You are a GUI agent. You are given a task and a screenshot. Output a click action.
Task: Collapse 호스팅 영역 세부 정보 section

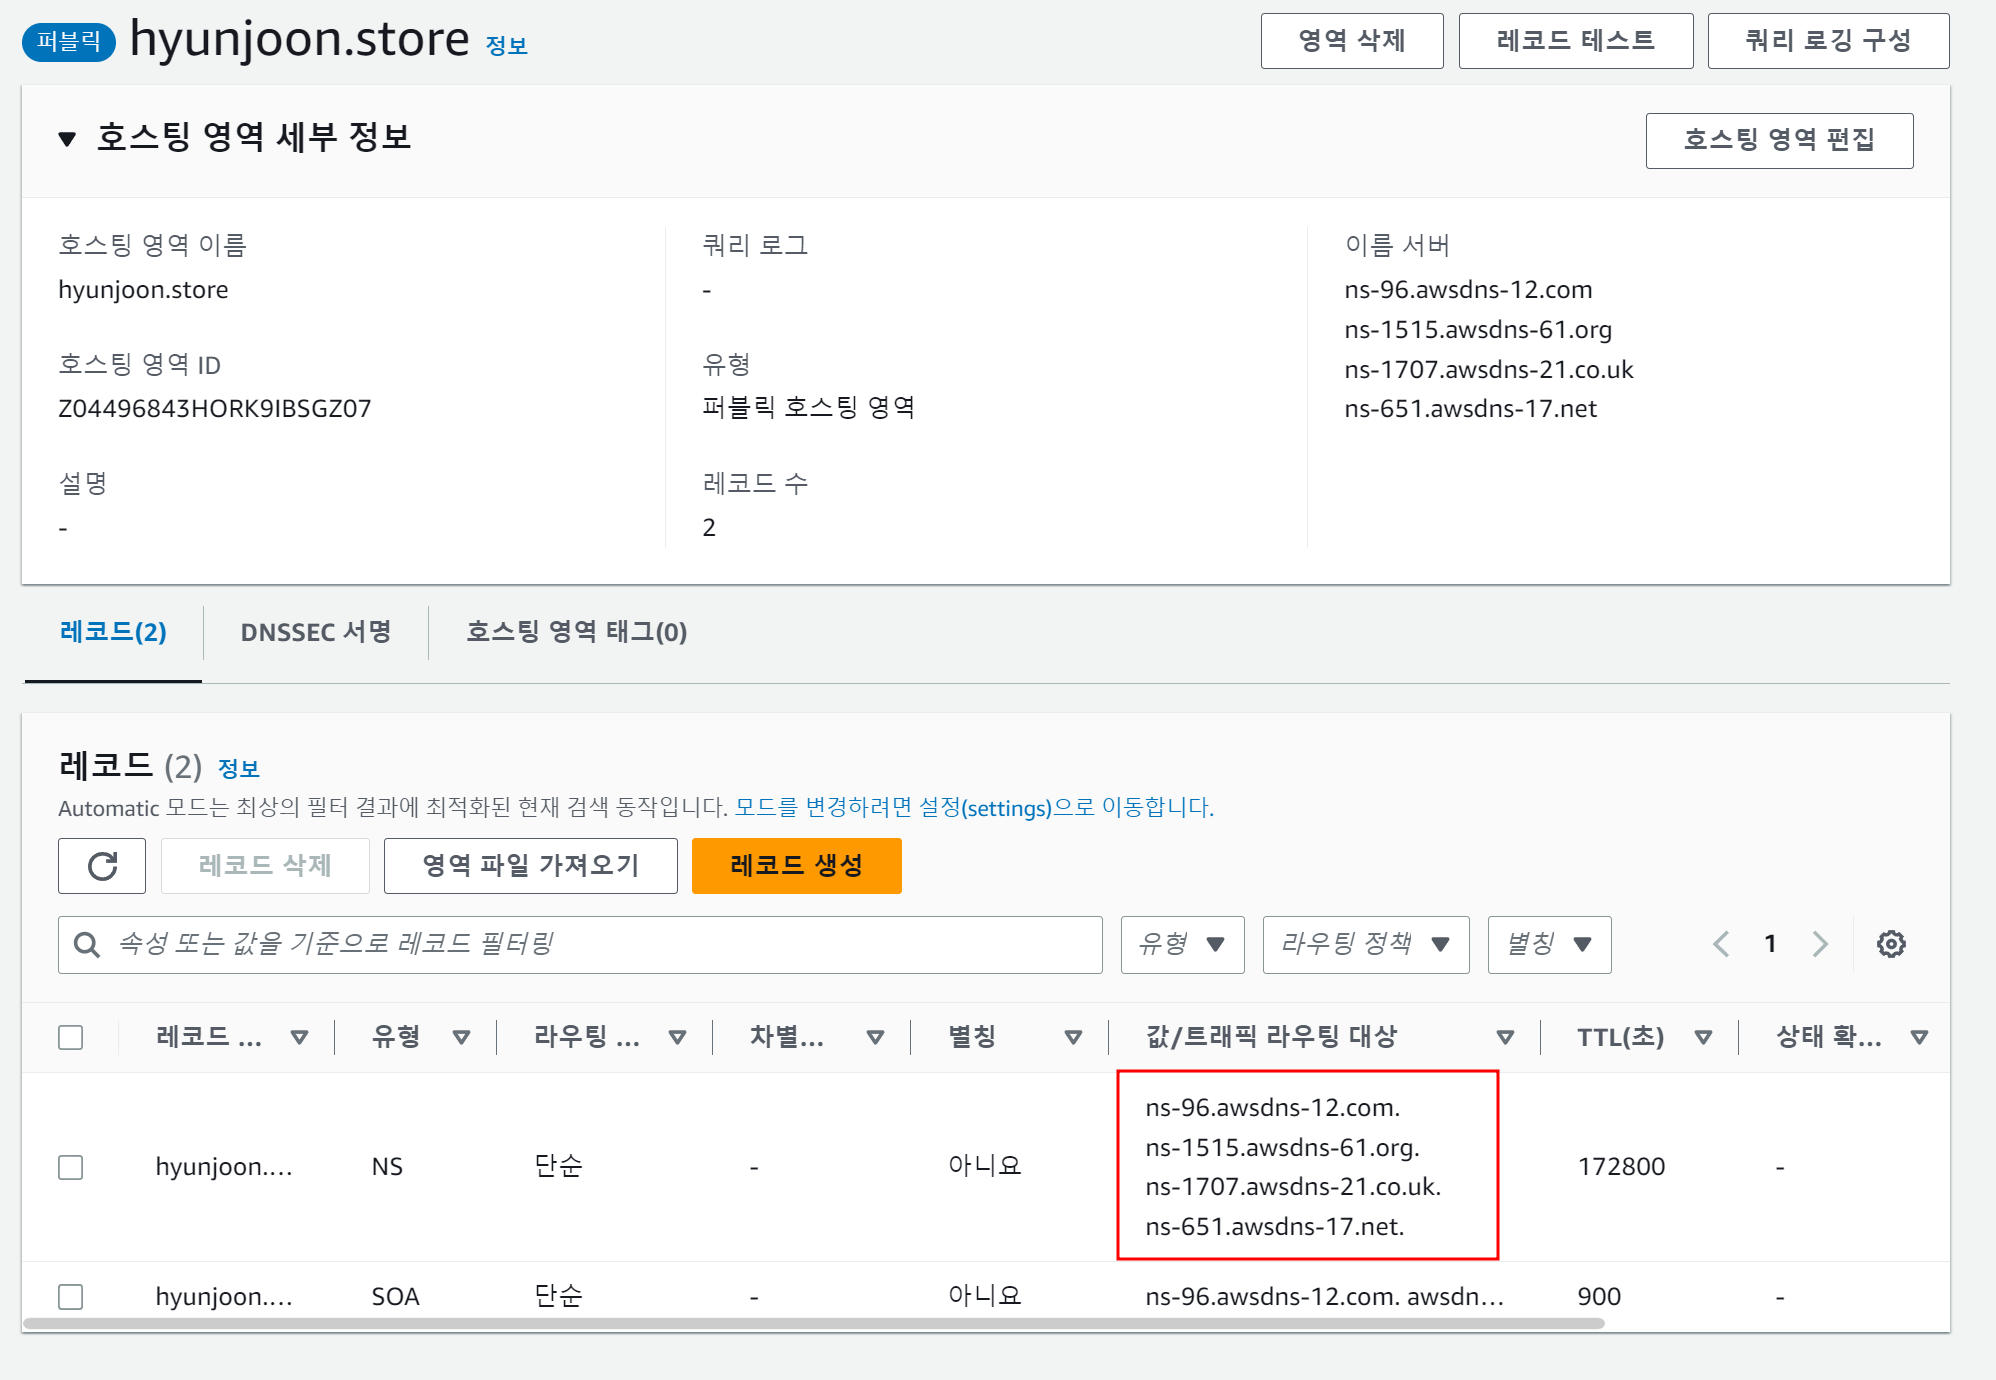(x=67, y=139)
